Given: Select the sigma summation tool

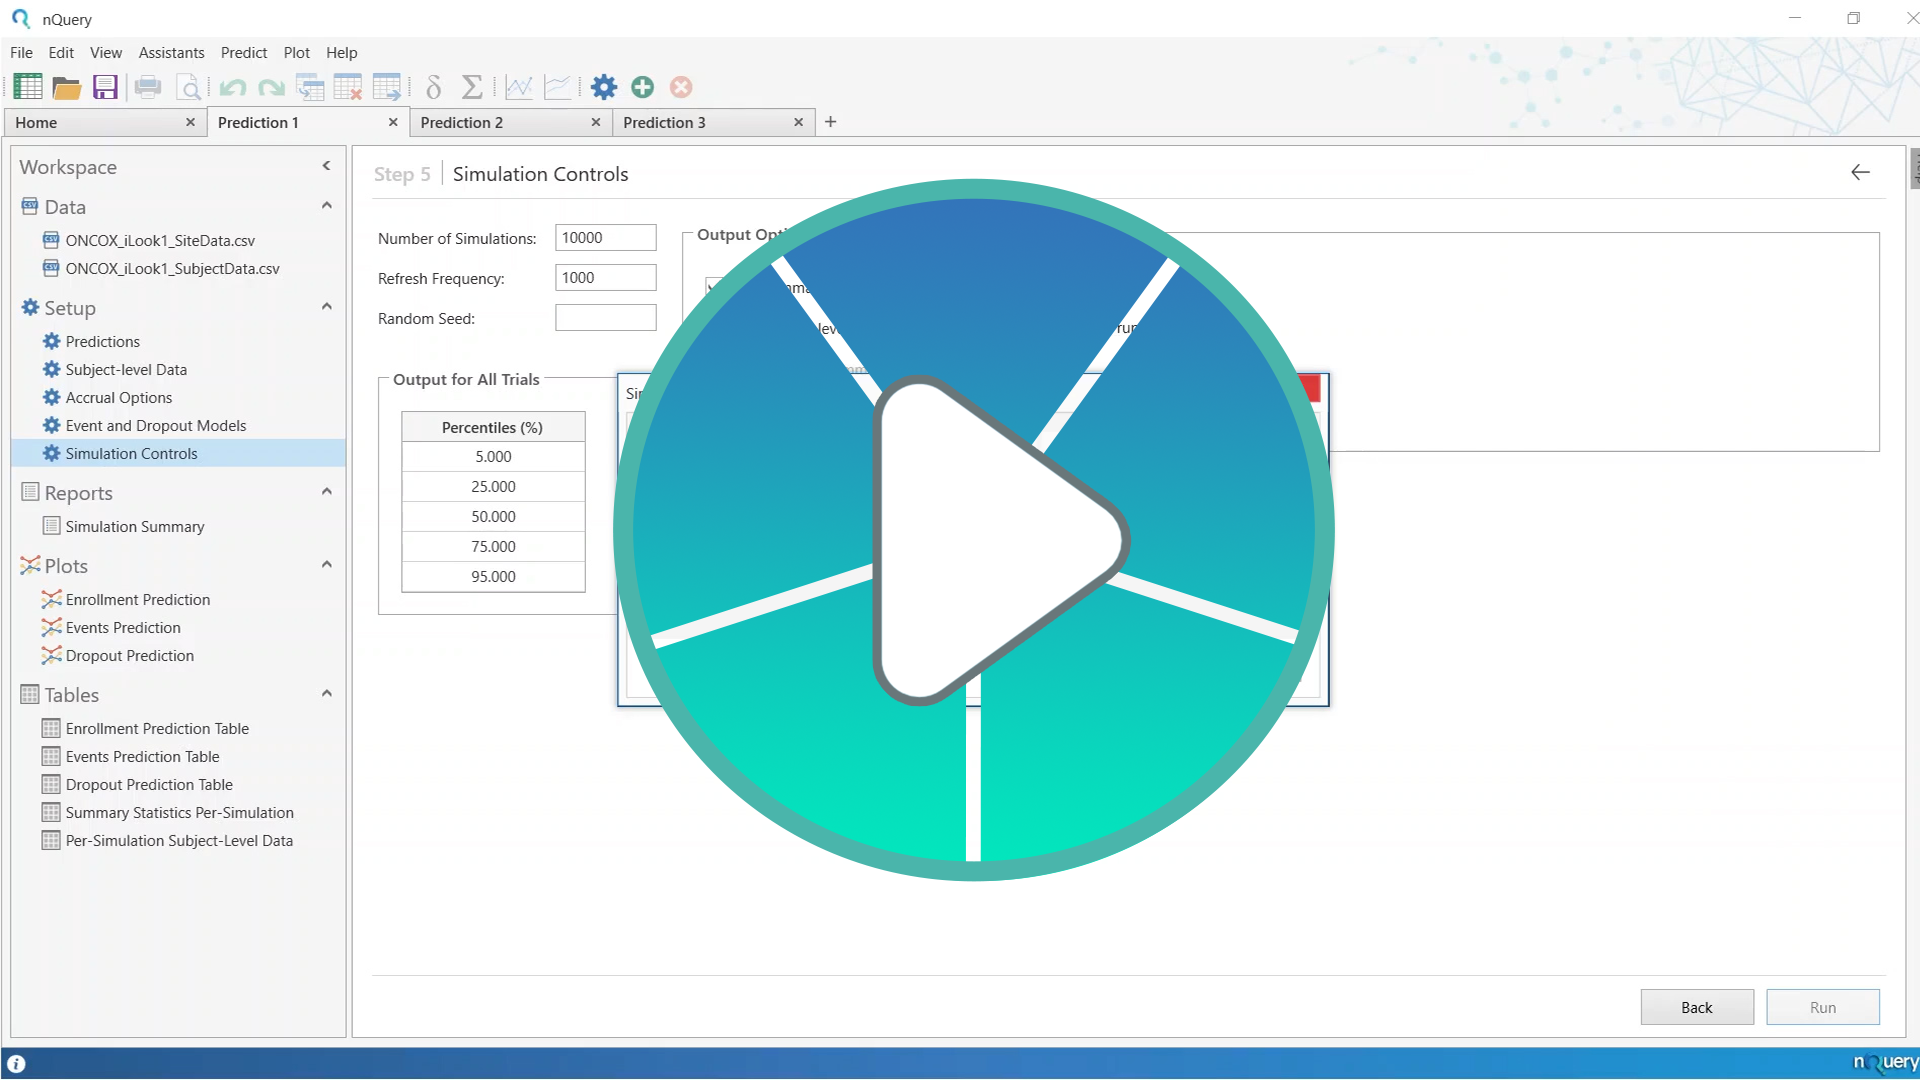Looking at the screenshot, I should point(473,87).
